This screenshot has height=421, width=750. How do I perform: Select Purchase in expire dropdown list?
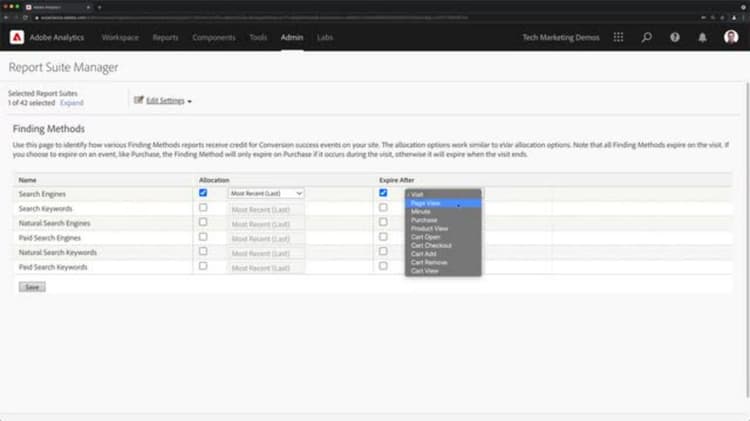click(443, 220)
